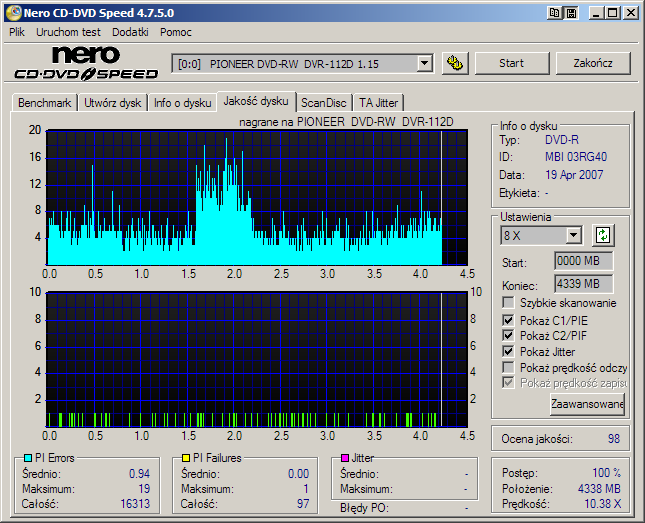
Task: Click the Start button
Action: (512, 63)
